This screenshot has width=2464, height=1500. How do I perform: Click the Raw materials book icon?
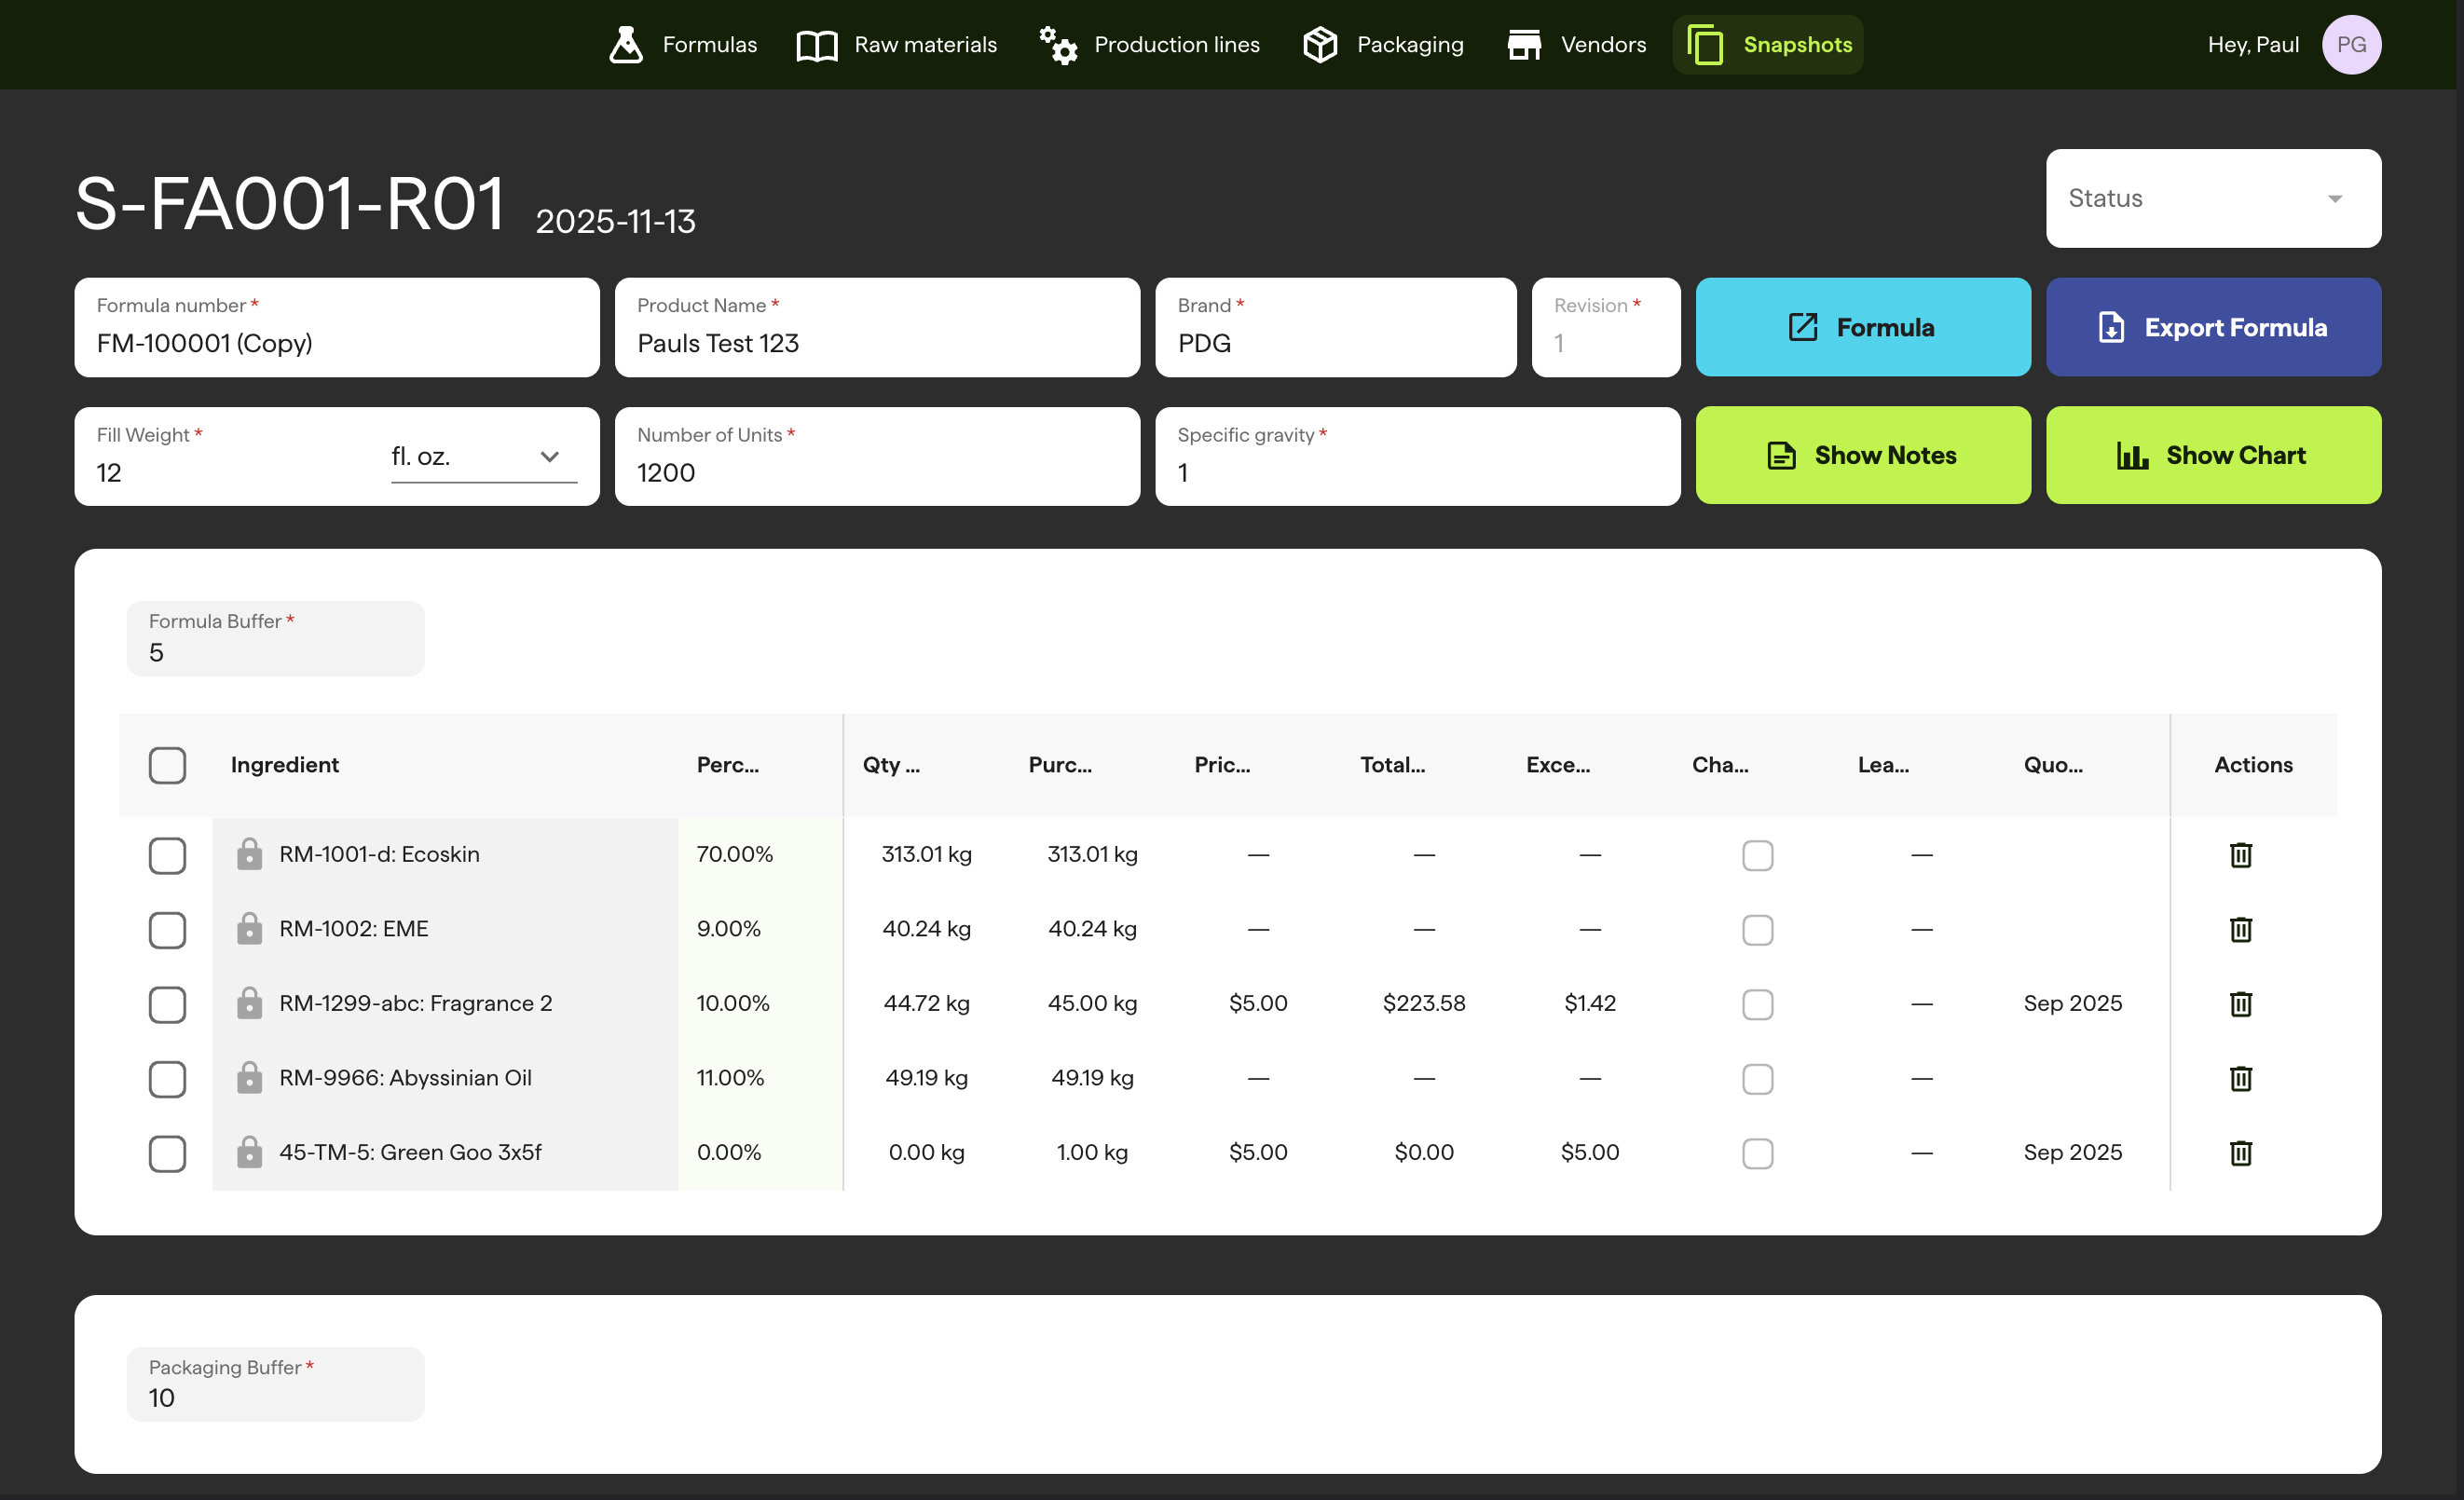coord(815,44)
